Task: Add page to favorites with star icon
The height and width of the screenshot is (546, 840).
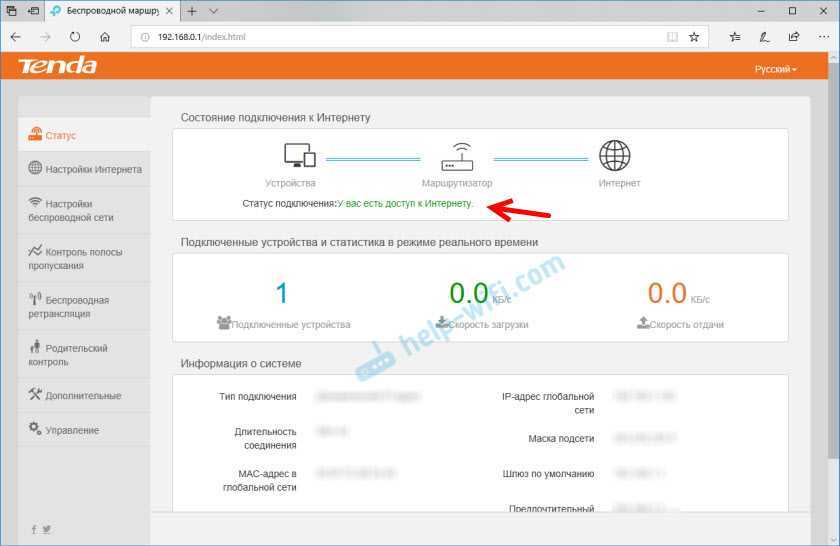Action: pos(693,37)
